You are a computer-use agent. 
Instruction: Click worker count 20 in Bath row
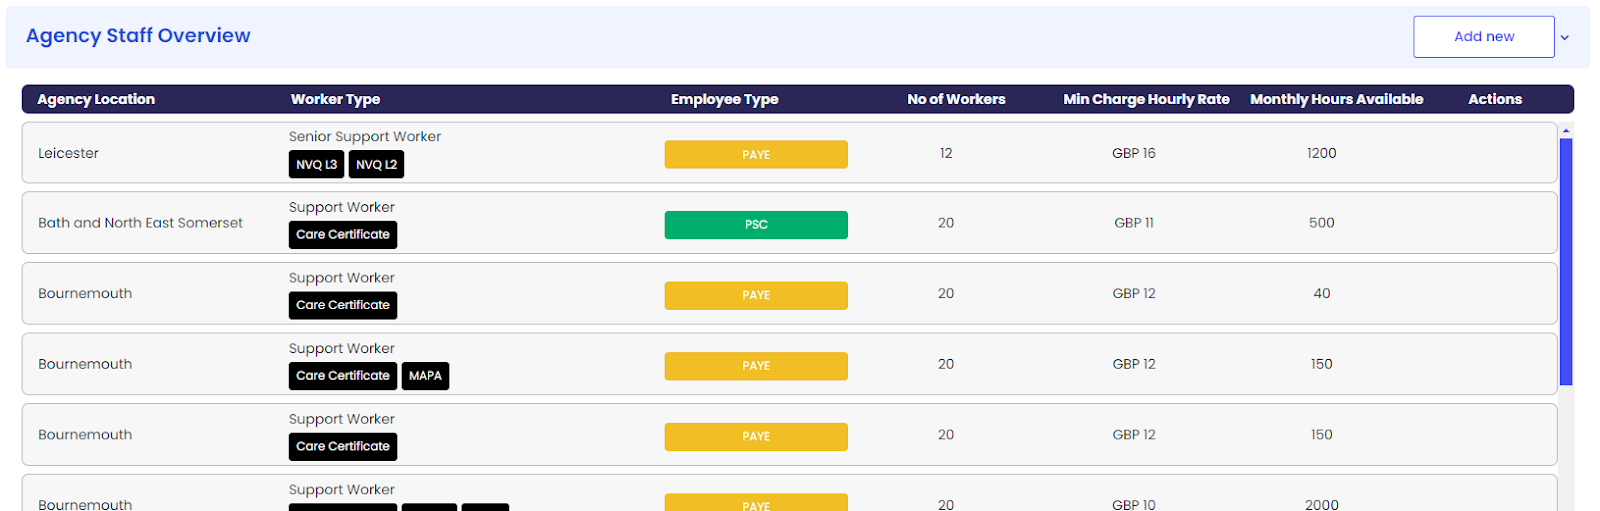pos(946,223)
